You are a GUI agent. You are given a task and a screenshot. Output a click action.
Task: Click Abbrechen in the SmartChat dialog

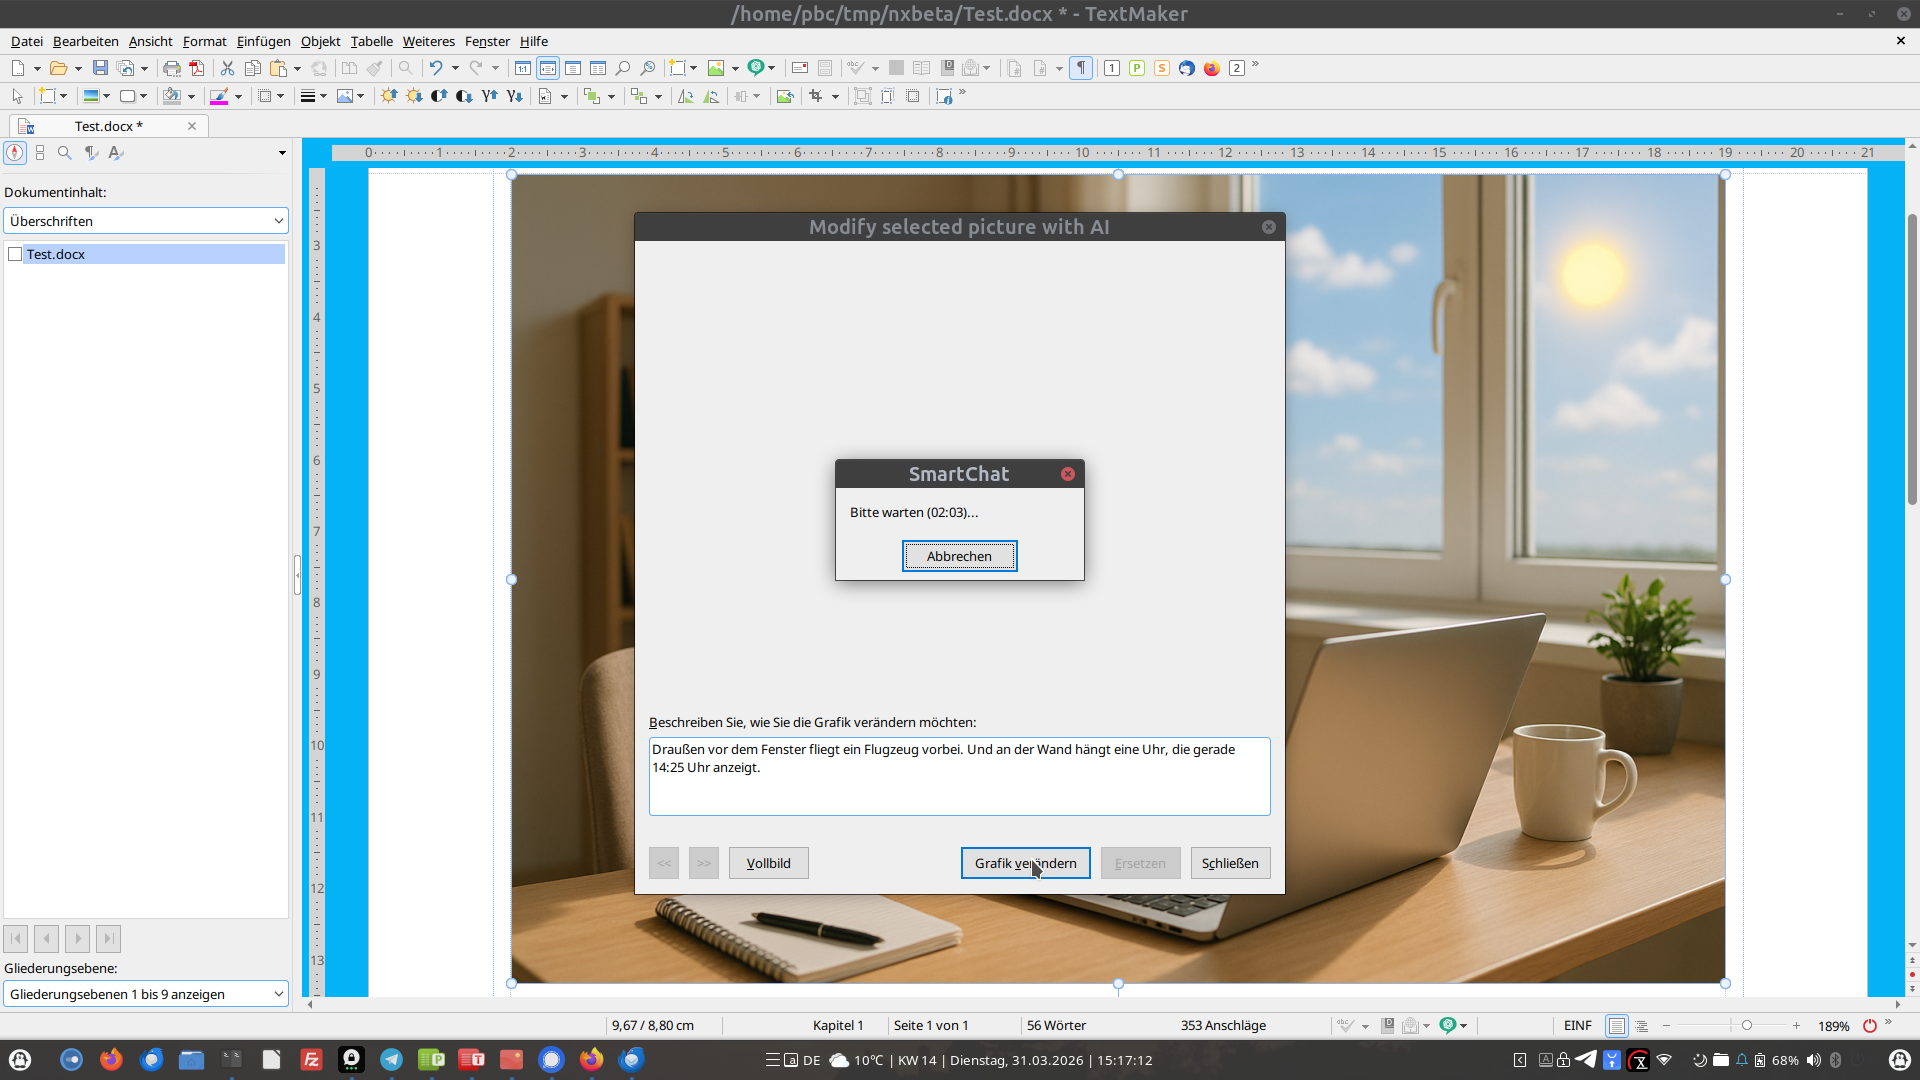coord(960,556)
